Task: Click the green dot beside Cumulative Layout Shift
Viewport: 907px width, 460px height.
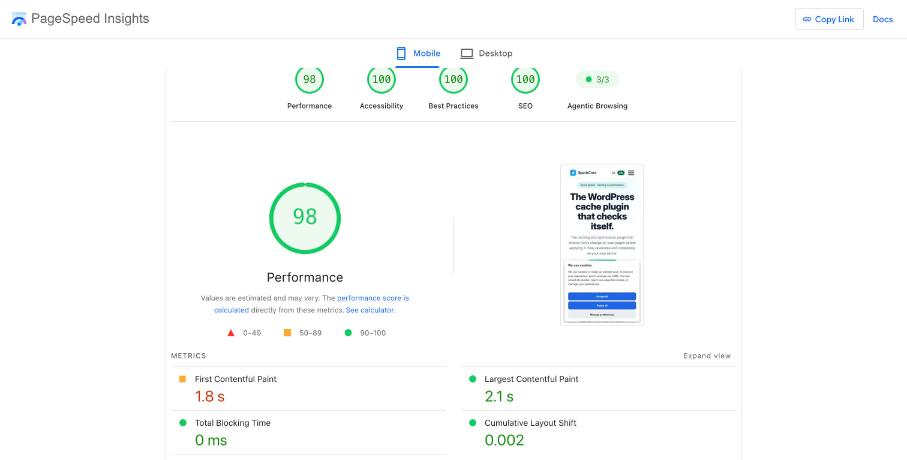Action: [x=472, y=423]
